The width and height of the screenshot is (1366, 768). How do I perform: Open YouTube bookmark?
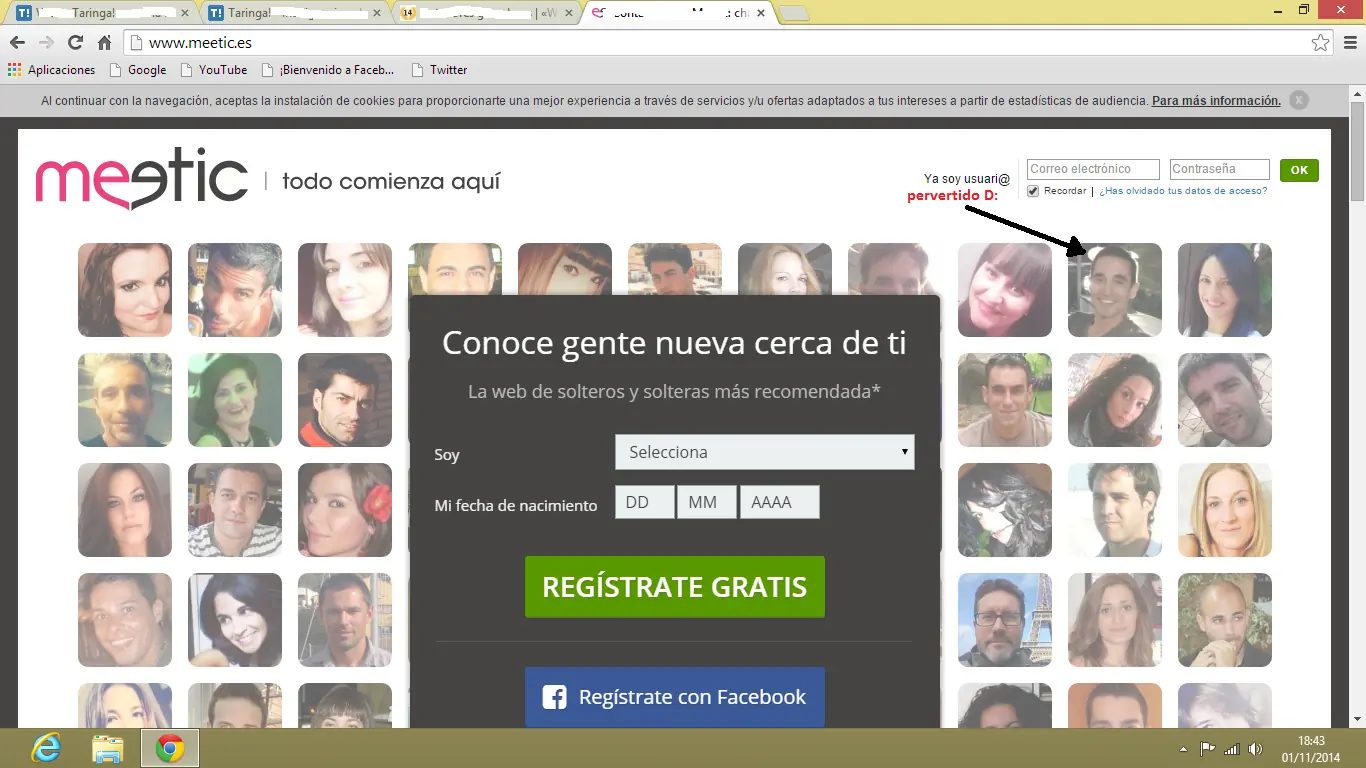coord(213,70)
